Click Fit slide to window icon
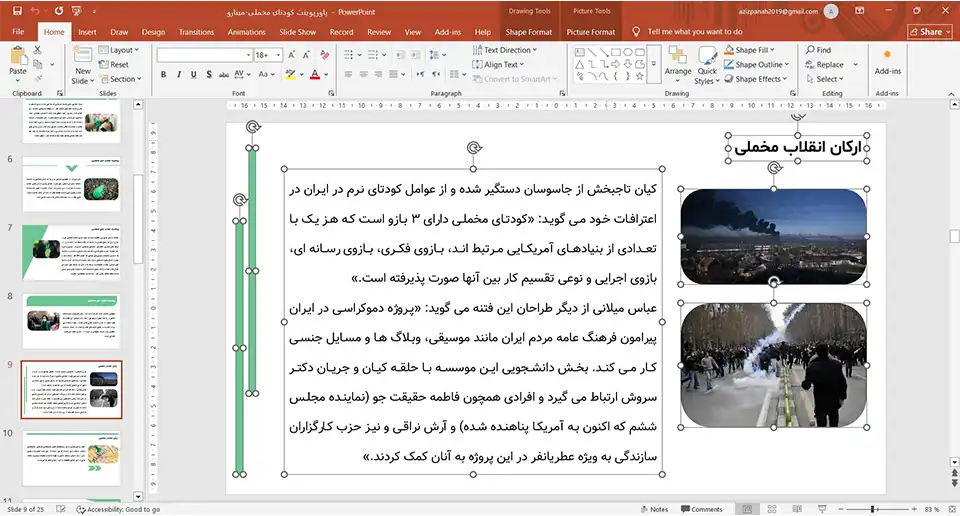The width and height of the screenshot is (960, 516). coord(952,509)
